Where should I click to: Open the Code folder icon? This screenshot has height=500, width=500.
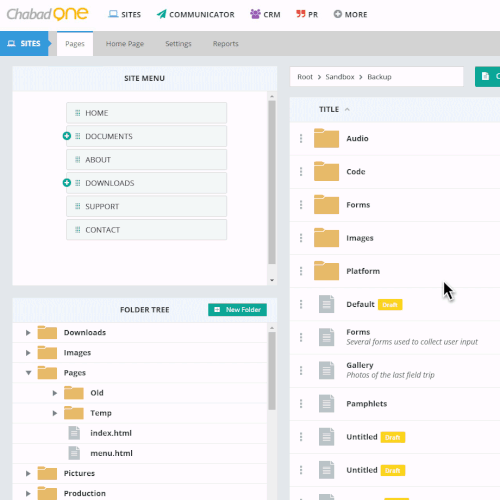pyautogui.click(x=326, y=171)
